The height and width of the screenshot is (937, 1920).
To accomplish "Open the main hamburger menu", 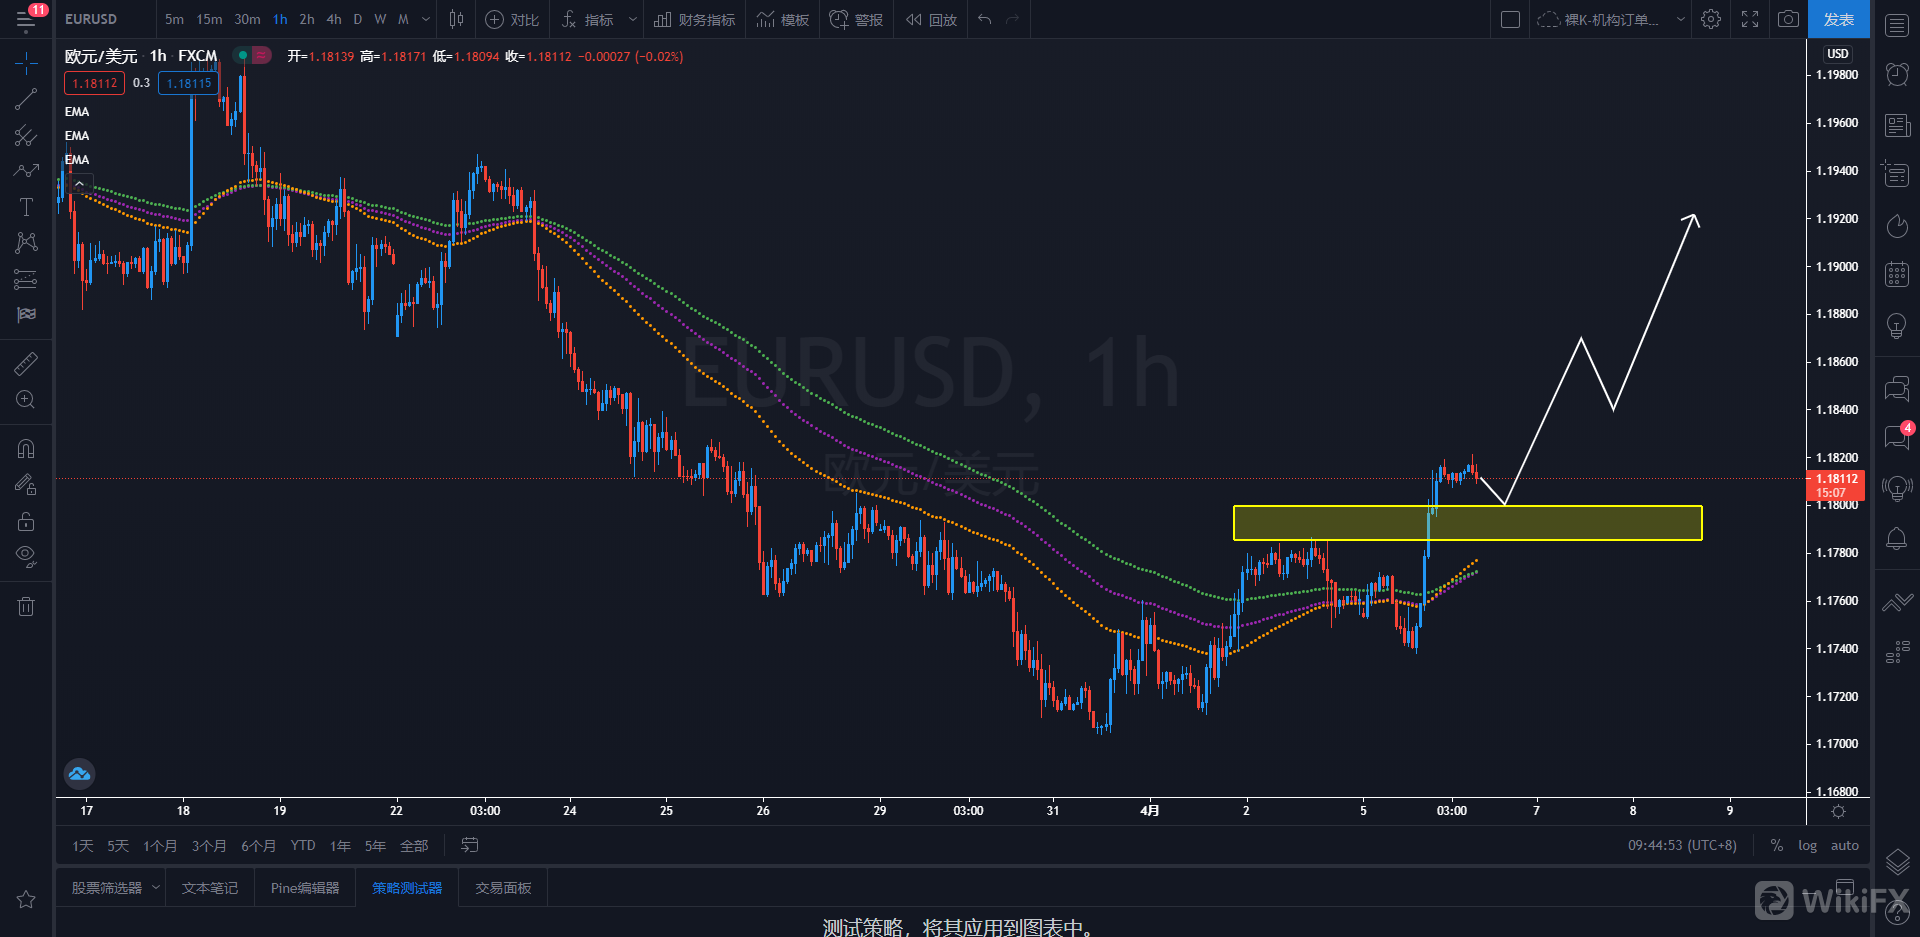I will click(x=26, y=19).
